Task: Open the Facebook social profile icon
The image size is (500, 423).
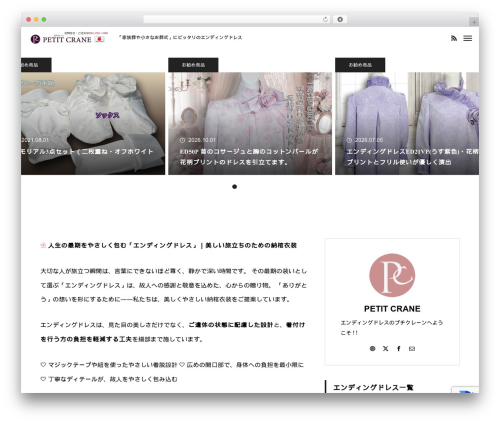Action: click(399, 349)
